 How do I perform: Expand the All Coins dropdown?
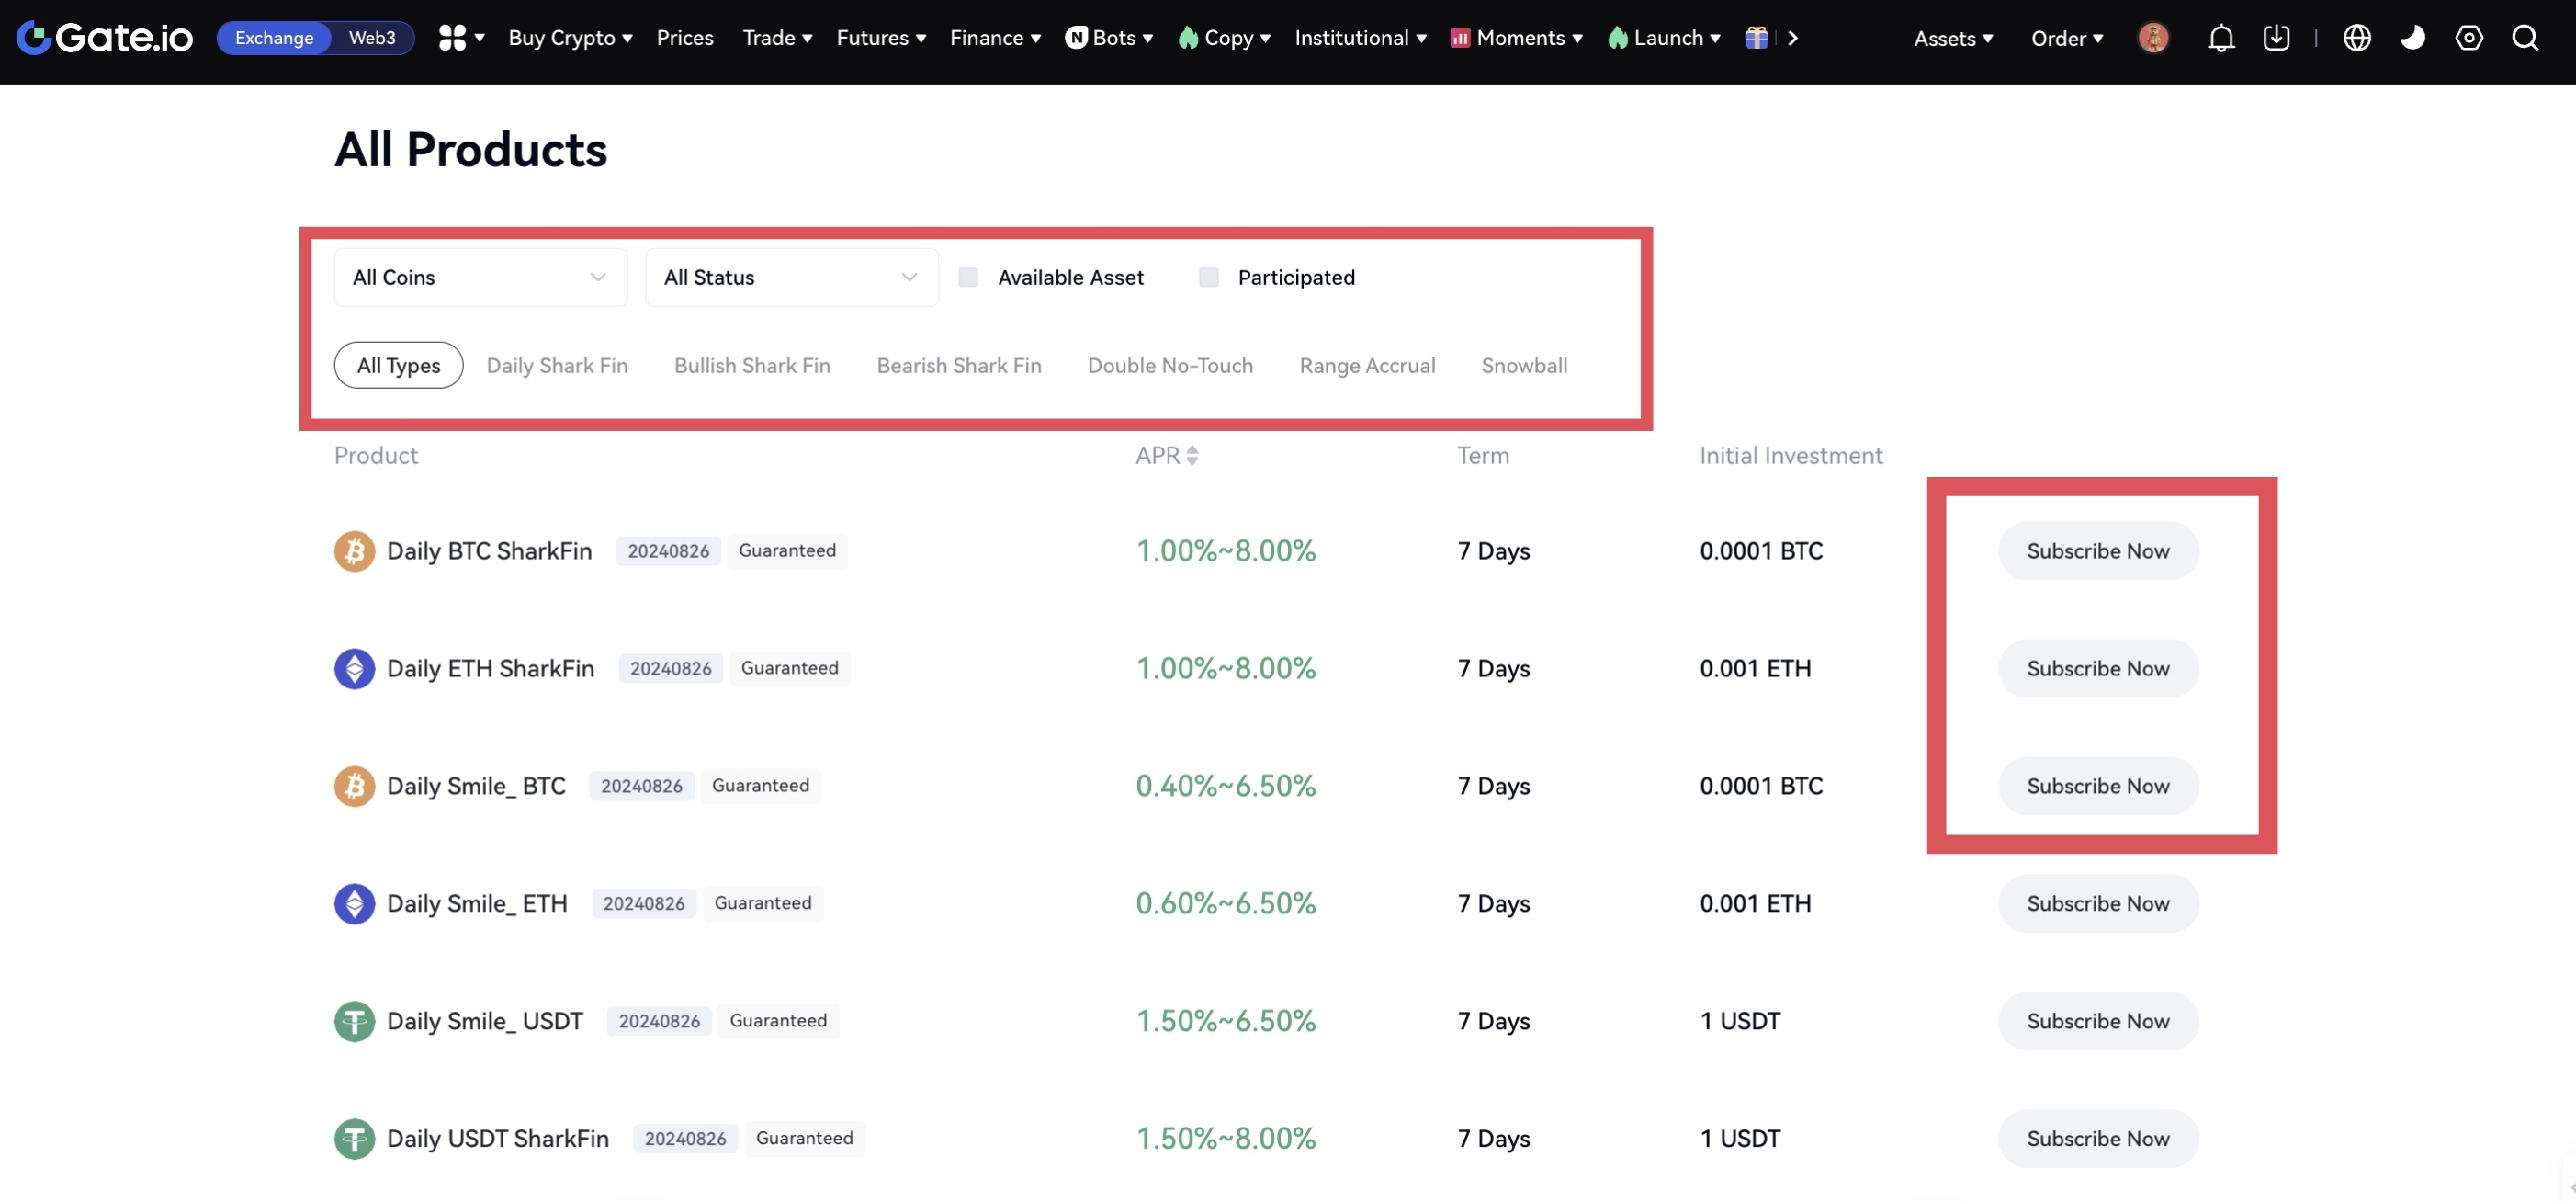point(480,278)
